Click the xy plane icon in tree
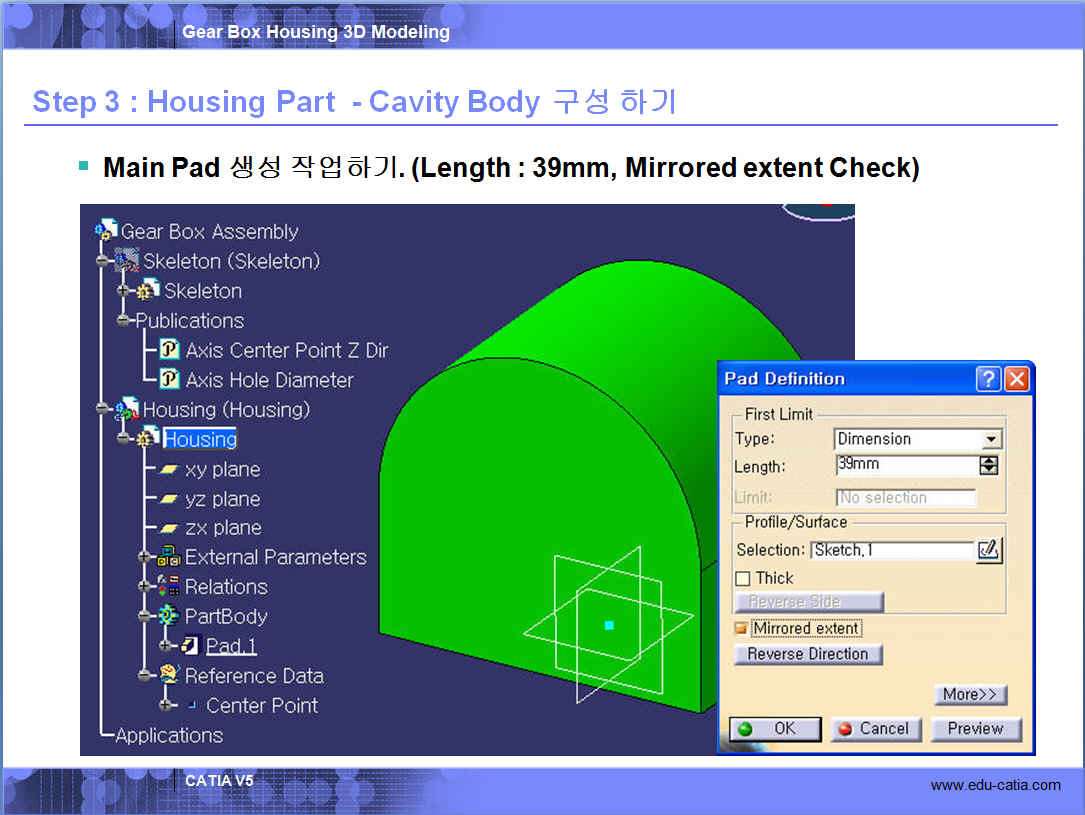Viewport: 1085px width, 815px height. 169,469
